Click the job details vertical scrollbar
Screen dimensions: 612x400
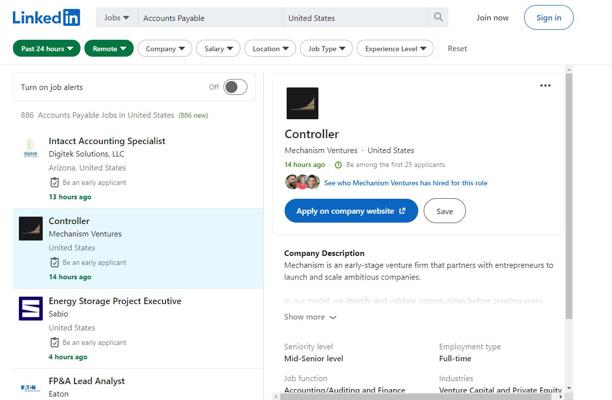click(569, 195)
